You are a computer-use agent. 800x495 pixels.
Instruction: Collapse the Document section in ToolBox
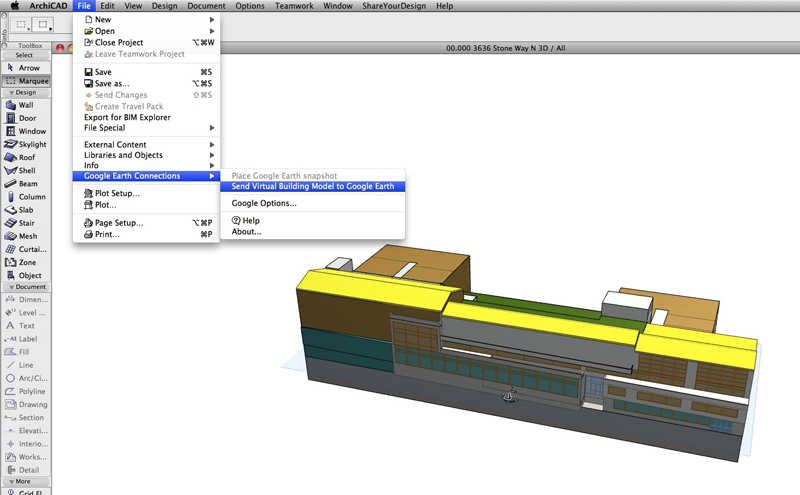(x=26, y=287)
